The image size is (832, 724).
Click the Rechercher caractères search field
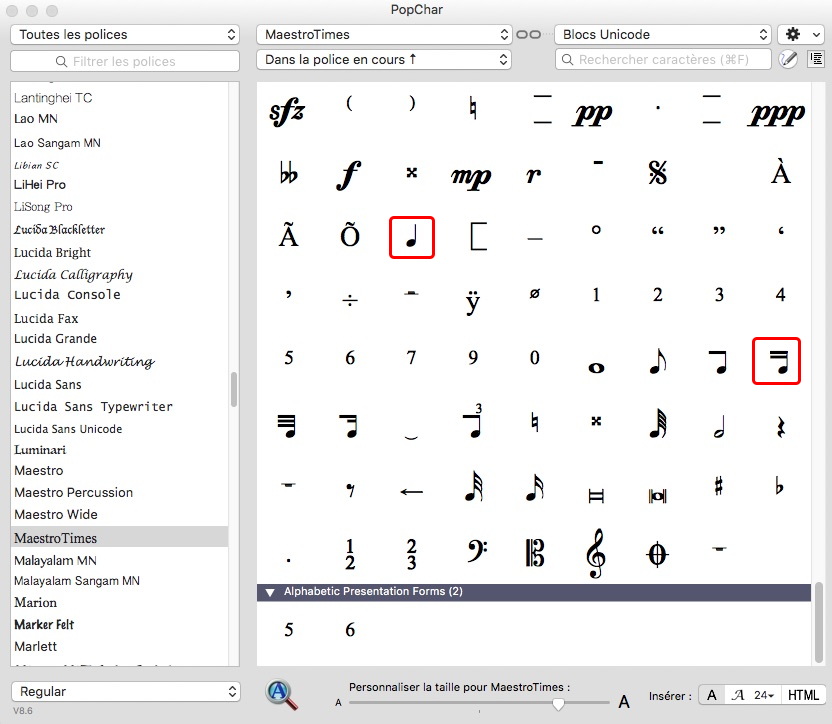point(670,60)
